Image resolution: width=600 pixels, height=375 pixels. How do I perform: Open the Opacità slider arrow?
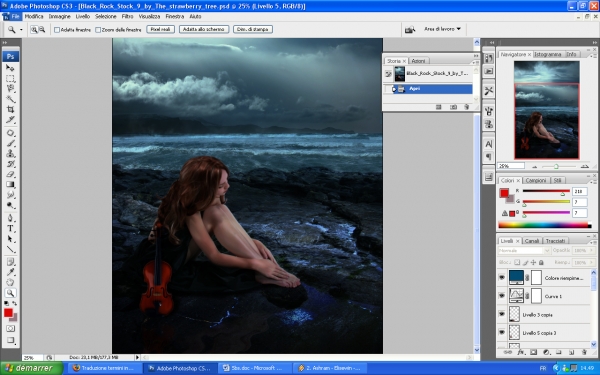point(592,251)
